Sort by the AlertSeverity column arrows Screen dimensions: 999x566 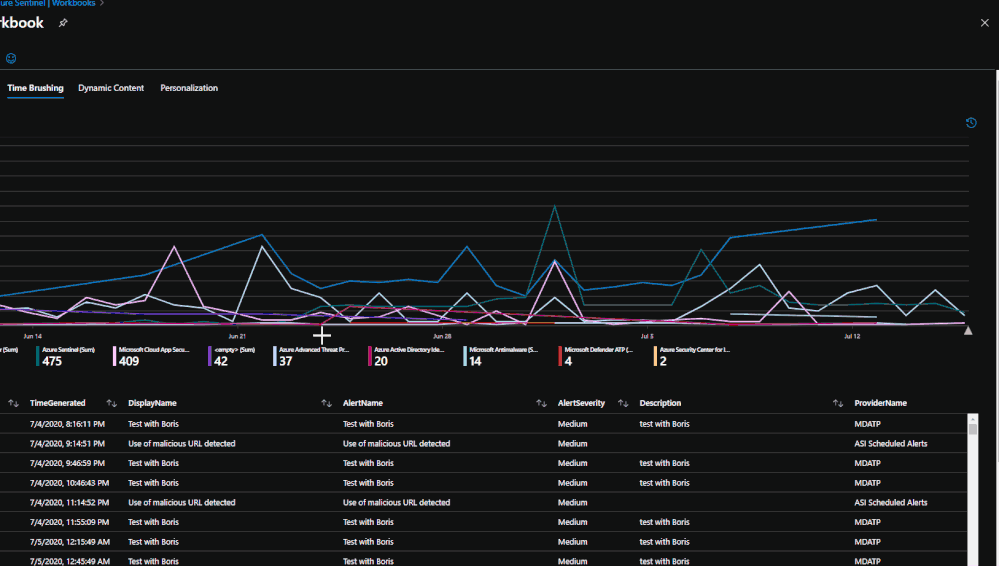622,403
